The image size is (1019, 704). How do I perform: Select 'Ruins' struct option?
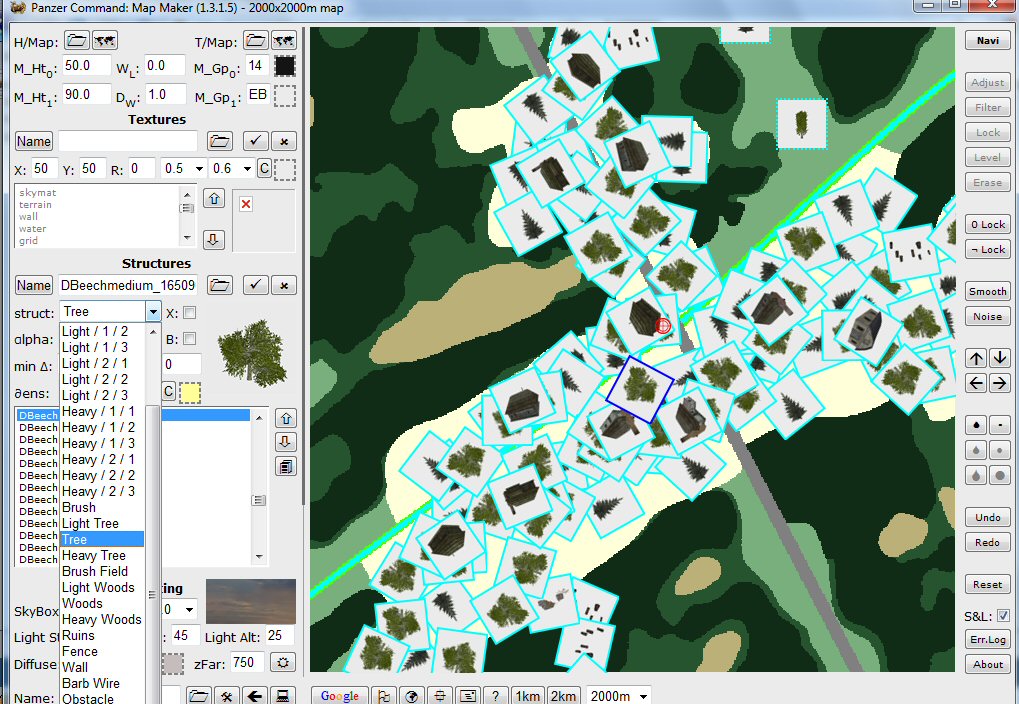78,635
